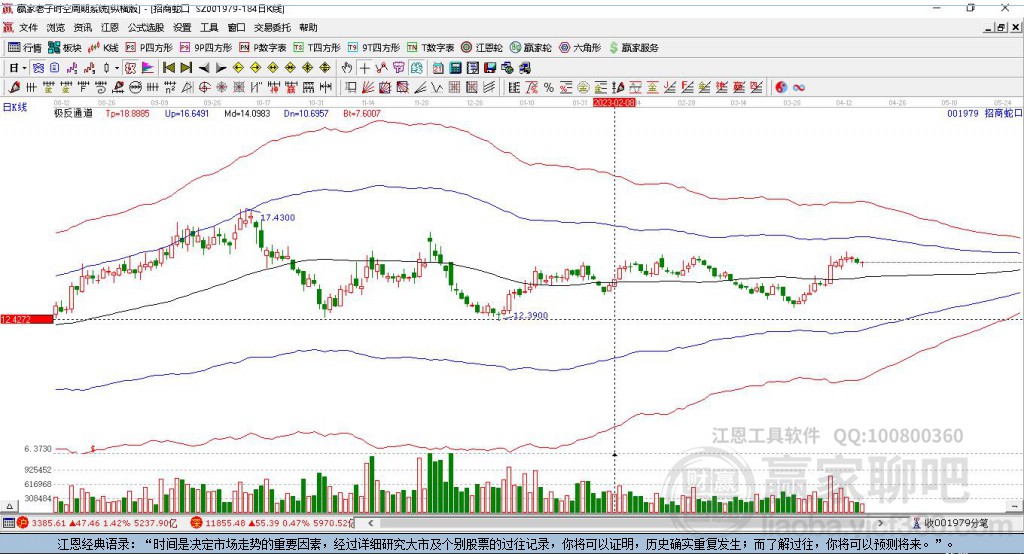The height and width of the screenshot is (554, 1024).
Task: Click the zigzag wave line tool
Action: click(x=437, y=88)
